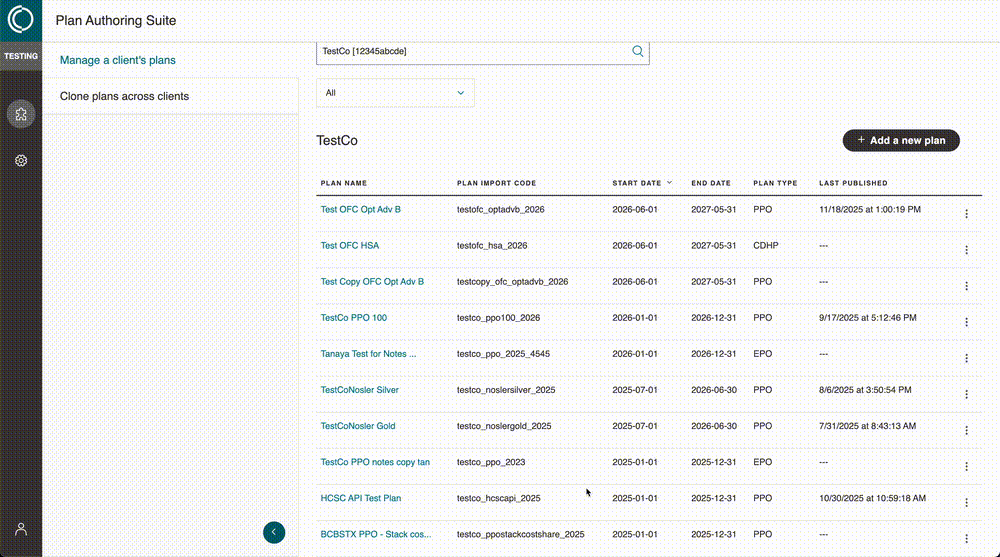Open the TestCo PPO notes copy tan link

tap(375, 462)
